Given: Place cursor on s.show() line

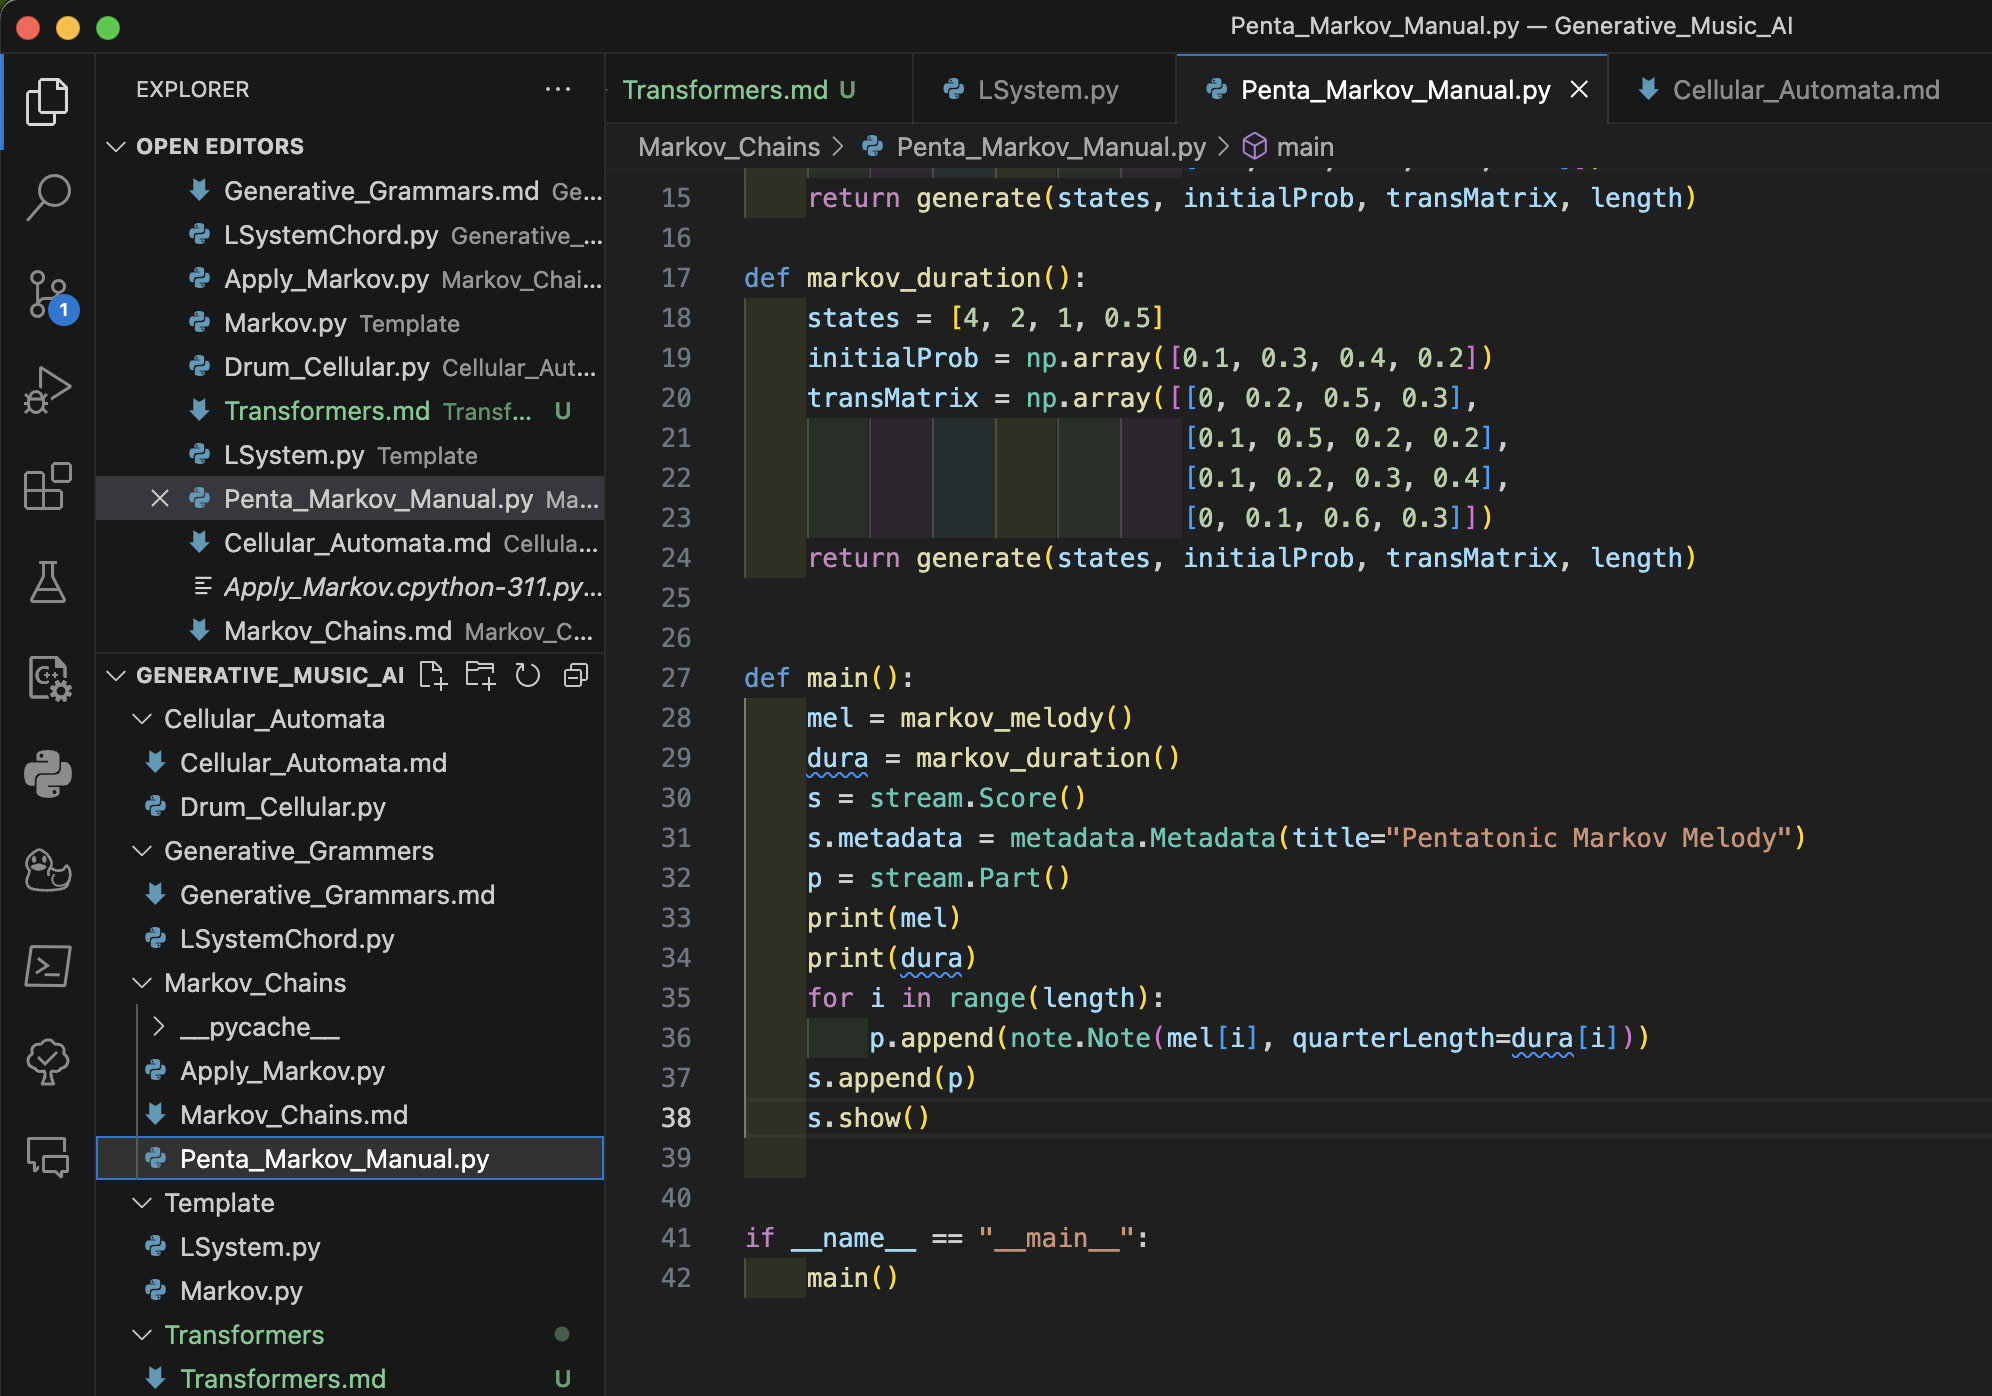Looking at the screenshot, I should click(868, 1118).
